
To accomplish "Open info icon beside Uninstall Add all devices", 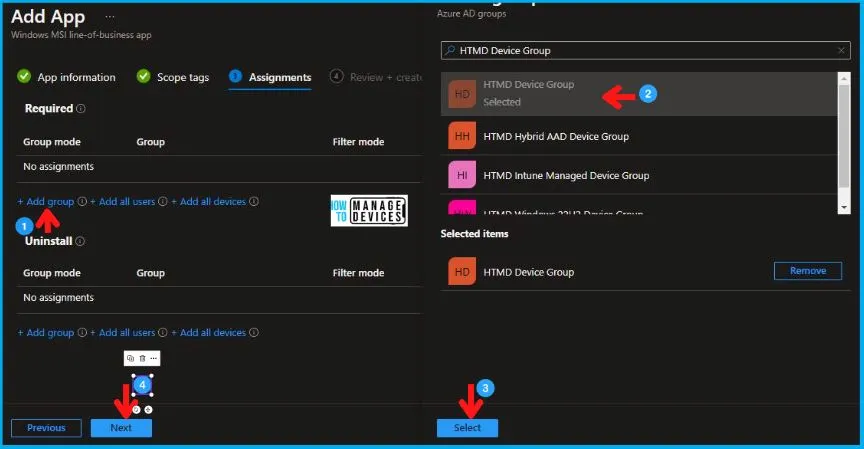I will (253, 333).
